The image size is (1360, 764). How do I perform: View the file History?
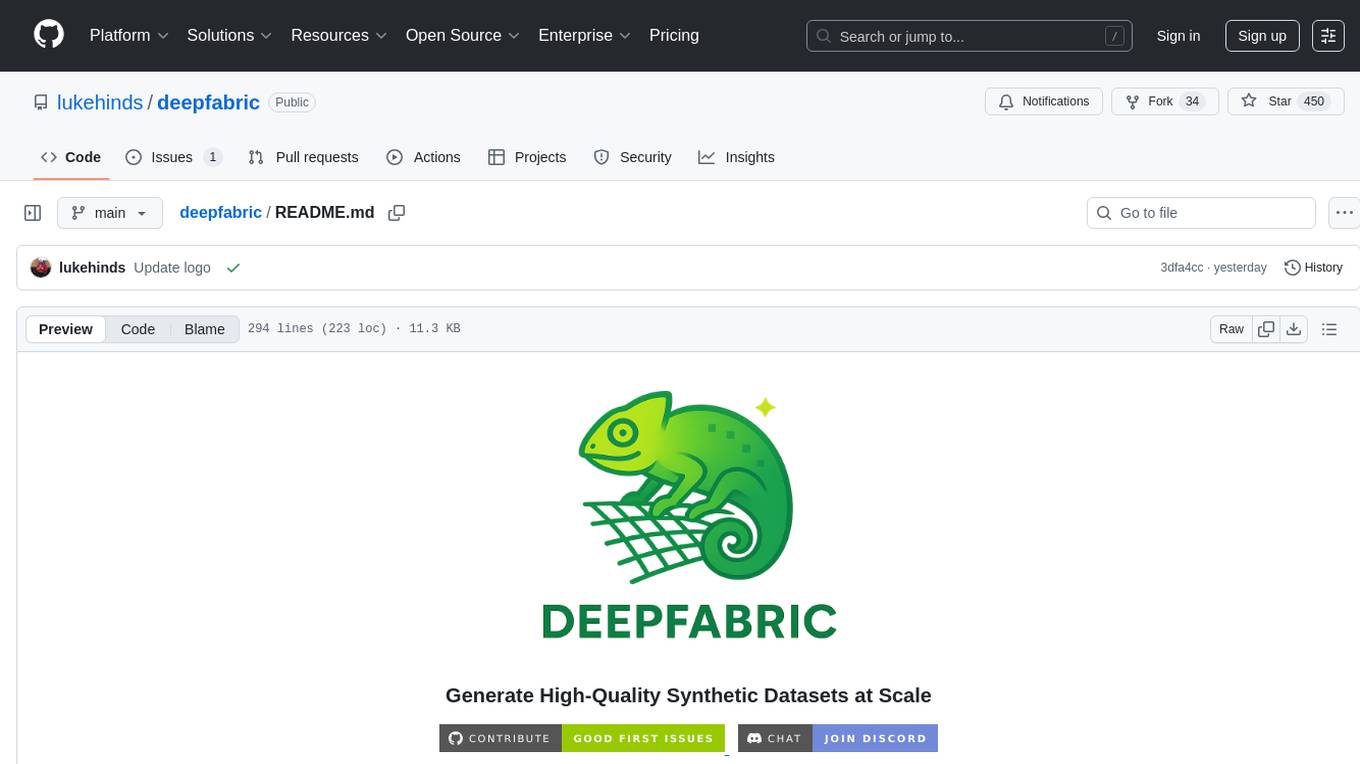pos(1313,268)
